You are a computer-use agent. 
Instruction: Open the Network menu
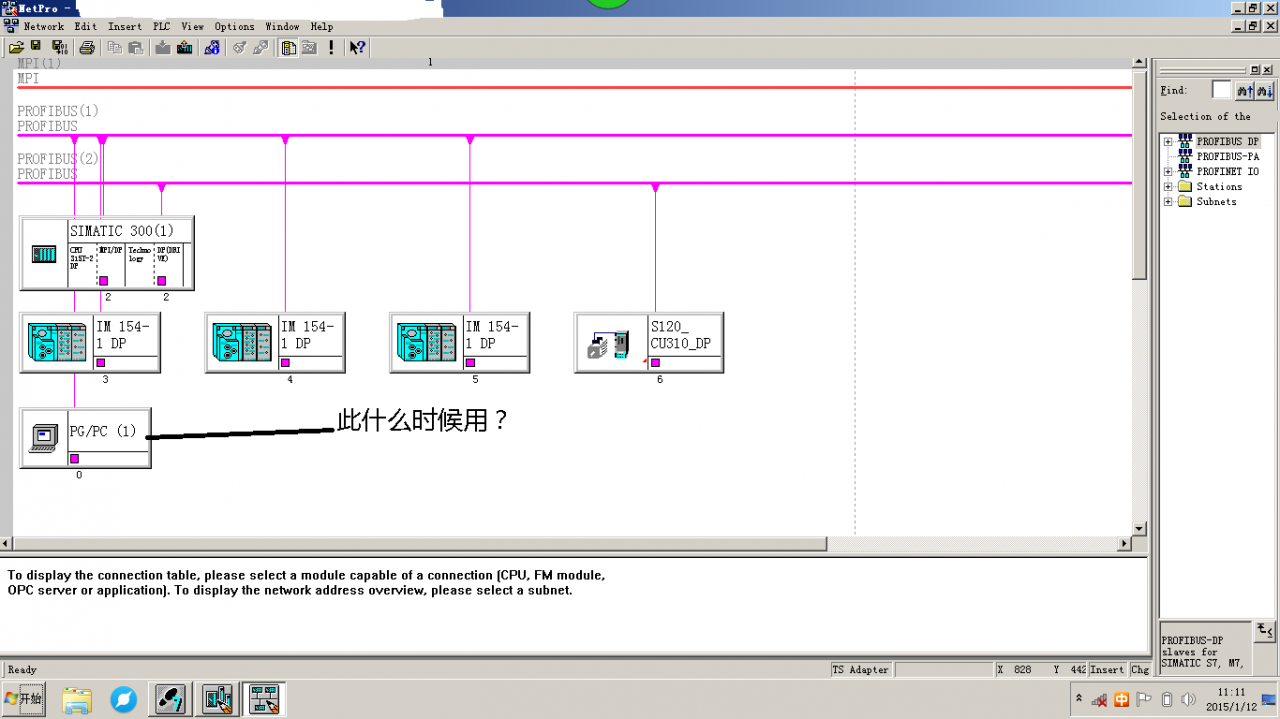[44, 27]
